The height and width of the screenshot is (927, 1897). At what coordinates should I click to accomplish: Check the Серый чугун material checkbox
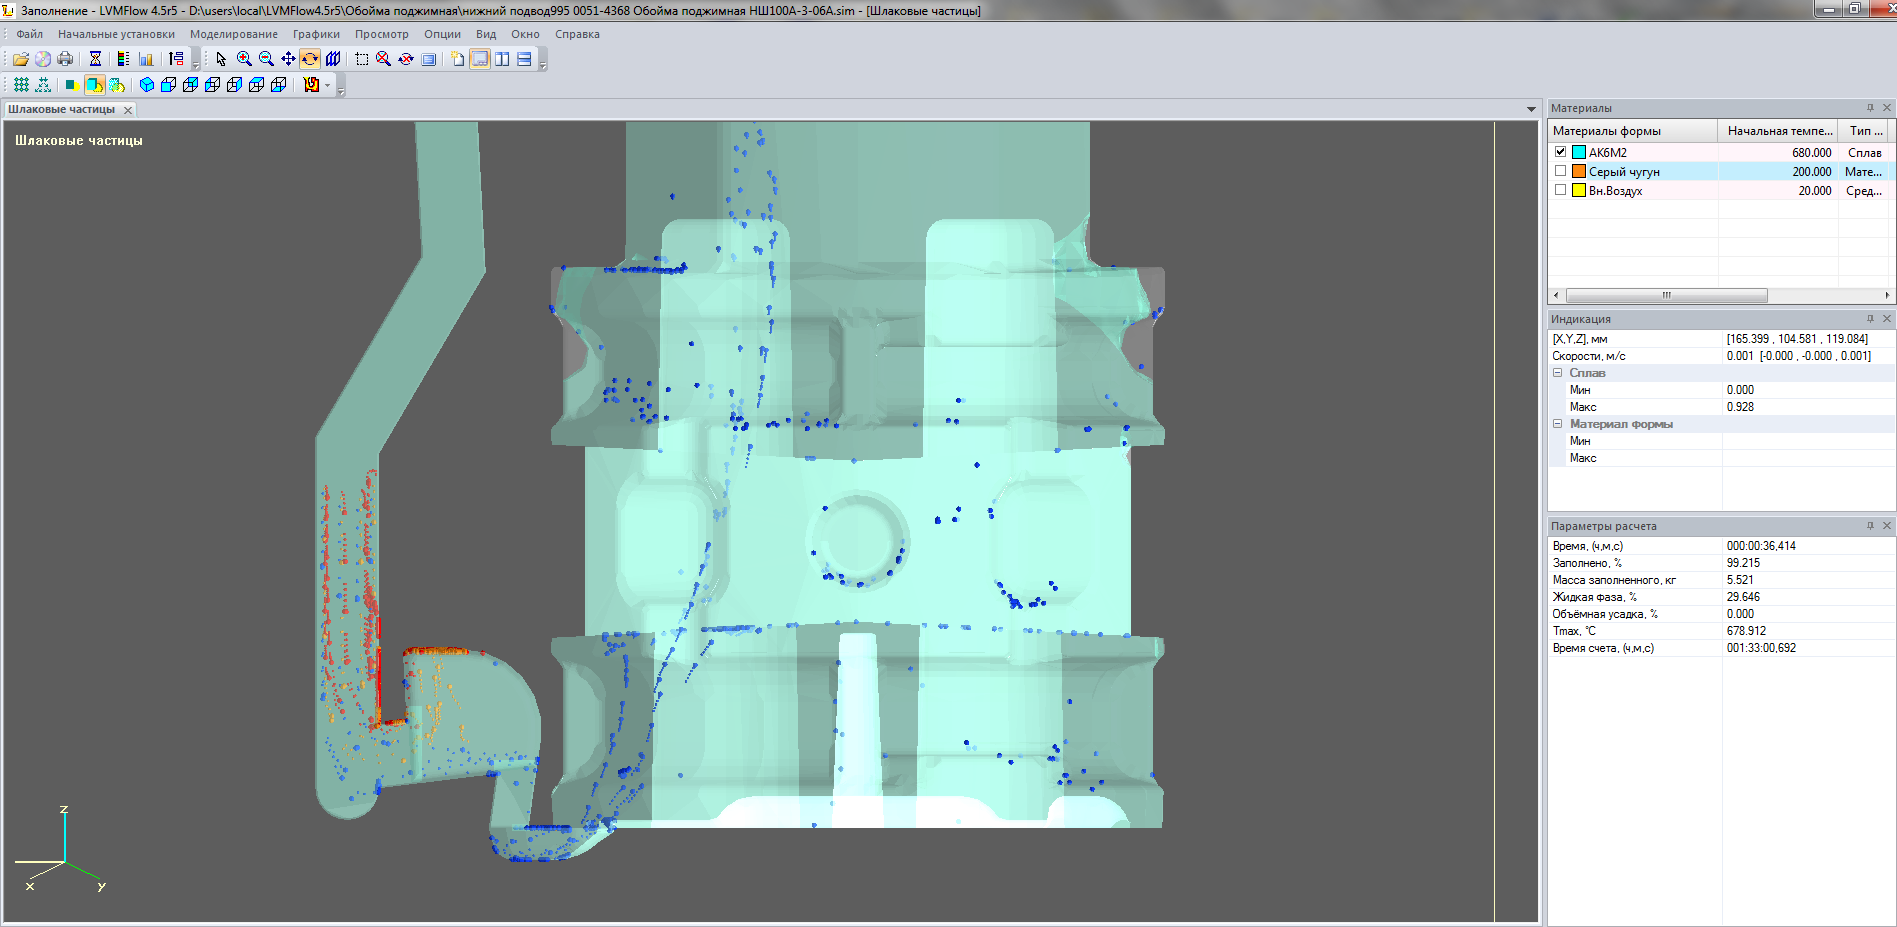(1560, 171)
